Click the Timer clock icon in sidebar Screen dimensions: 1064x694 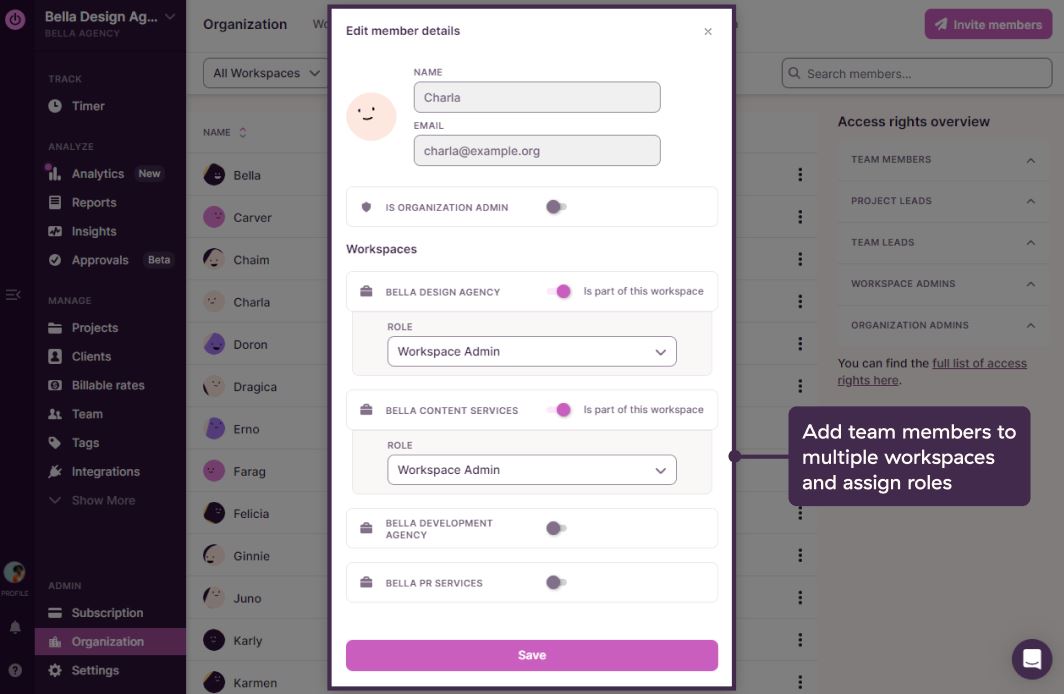(x=55, y=106)
